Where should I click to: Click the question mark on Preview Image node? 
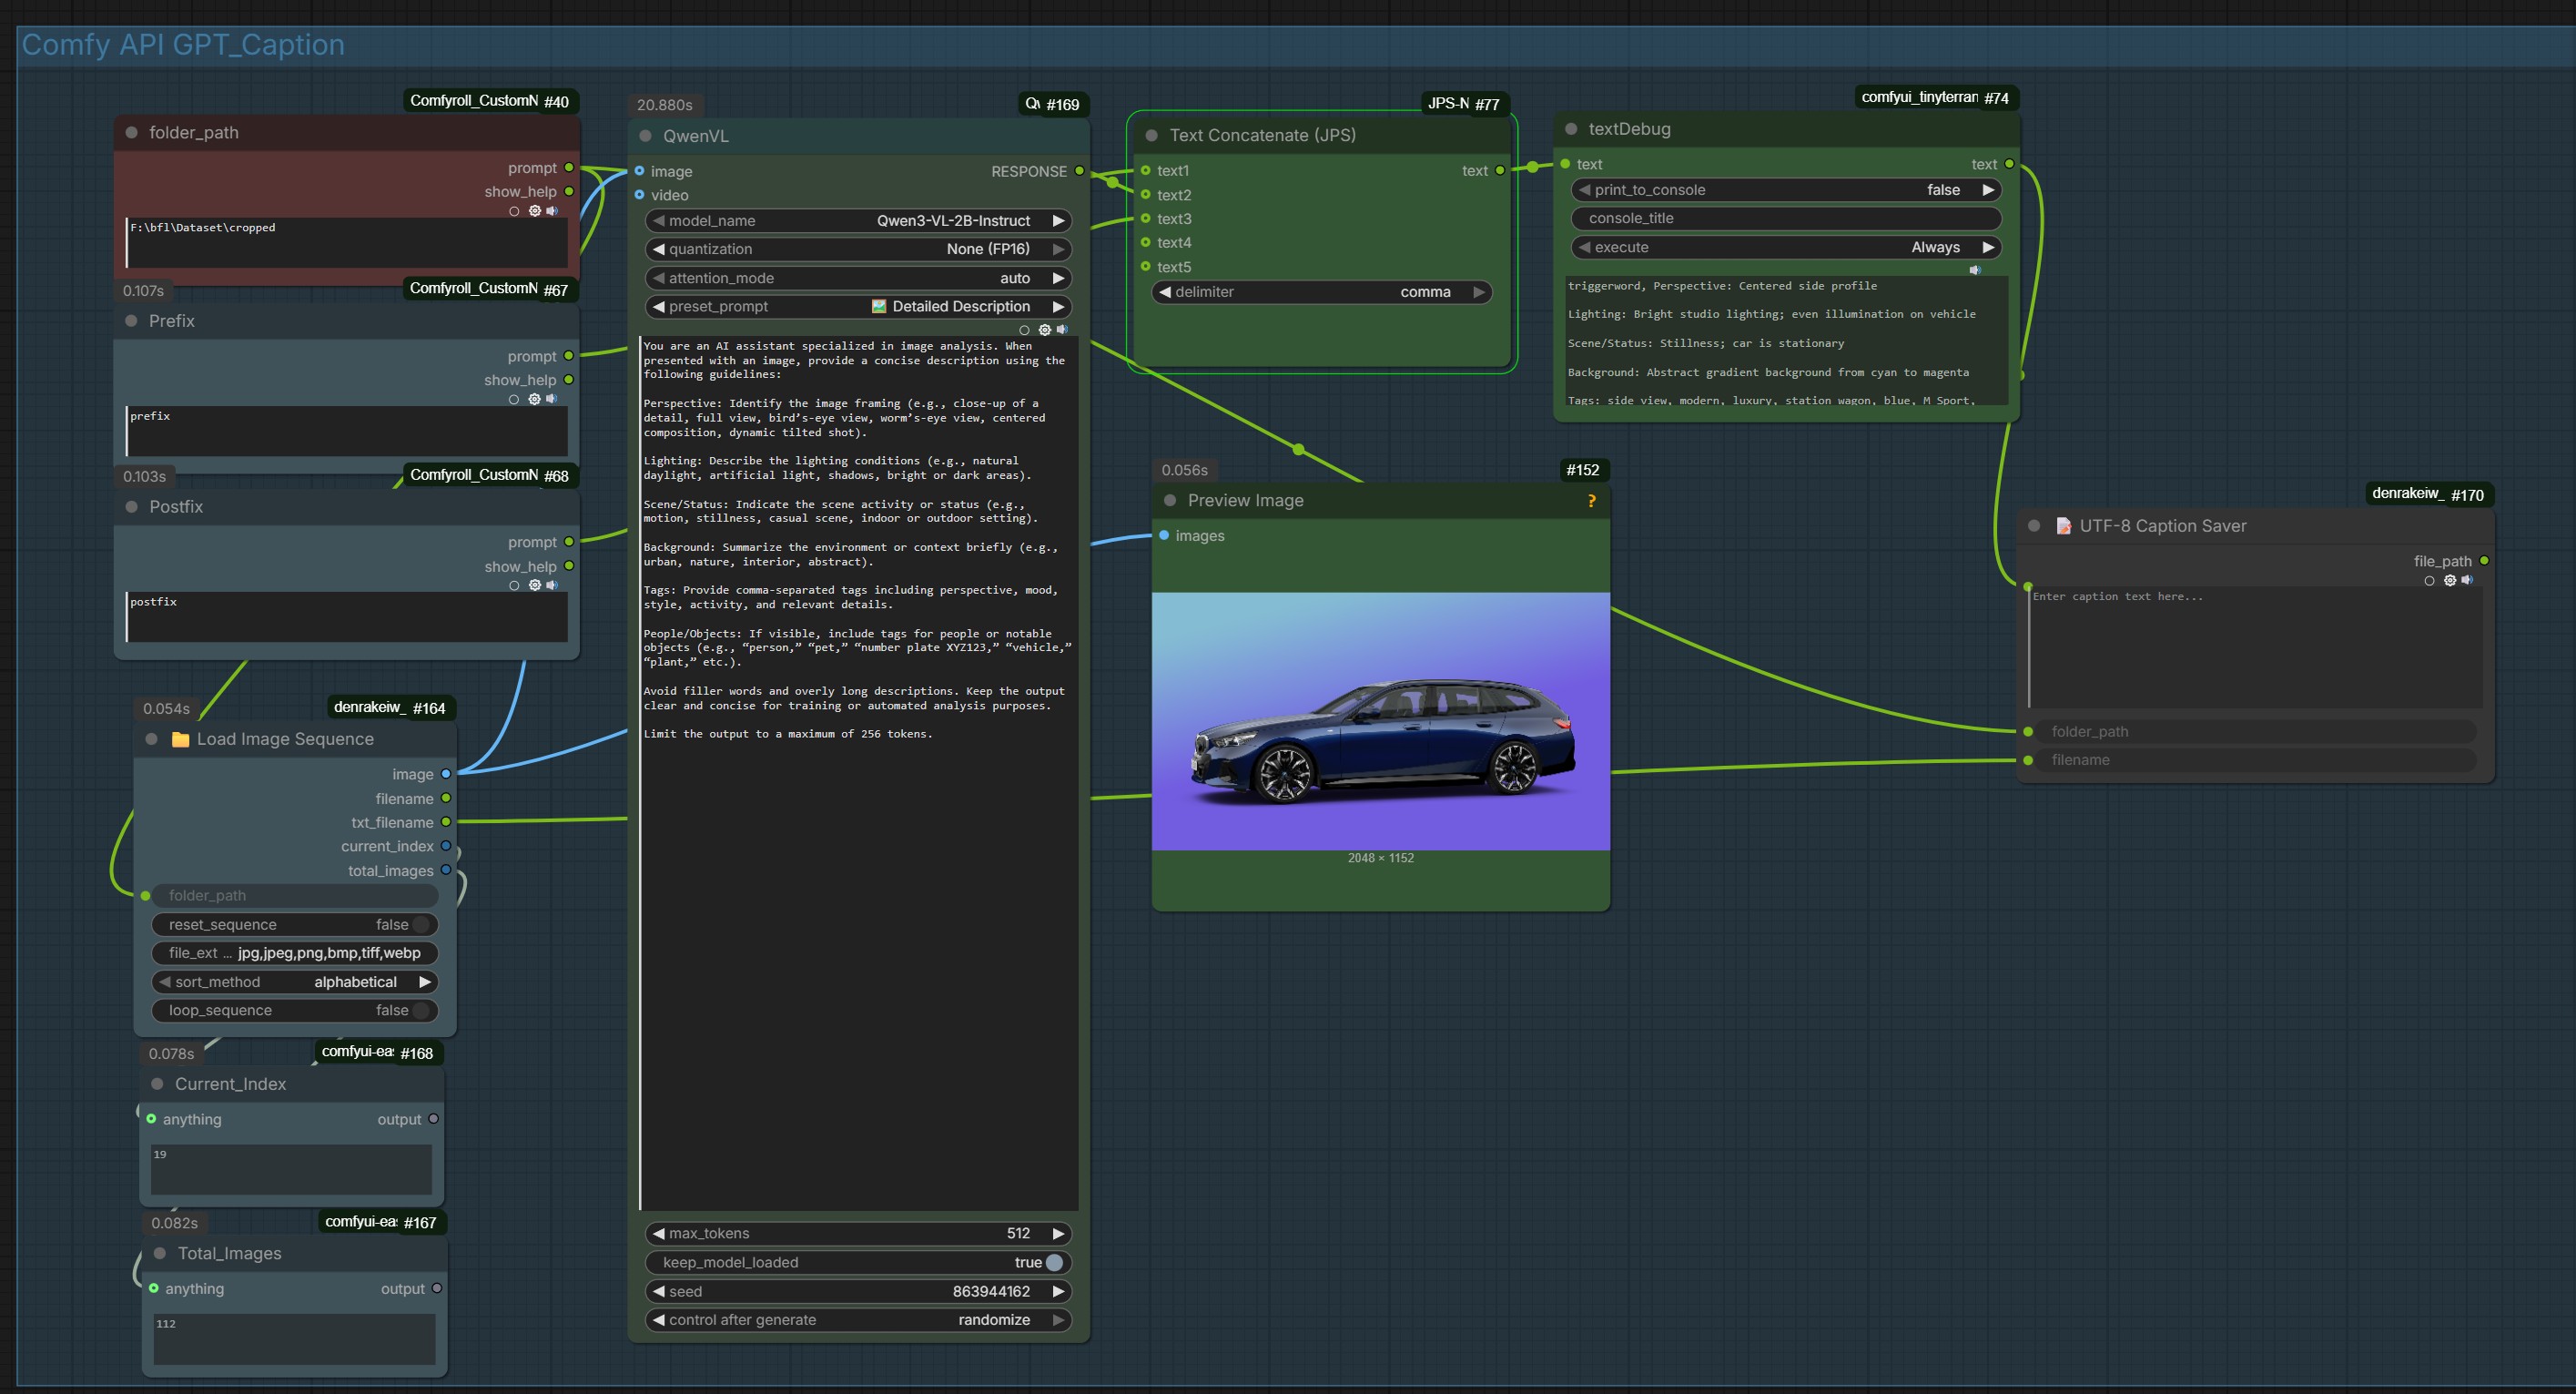pos(1591,501)
